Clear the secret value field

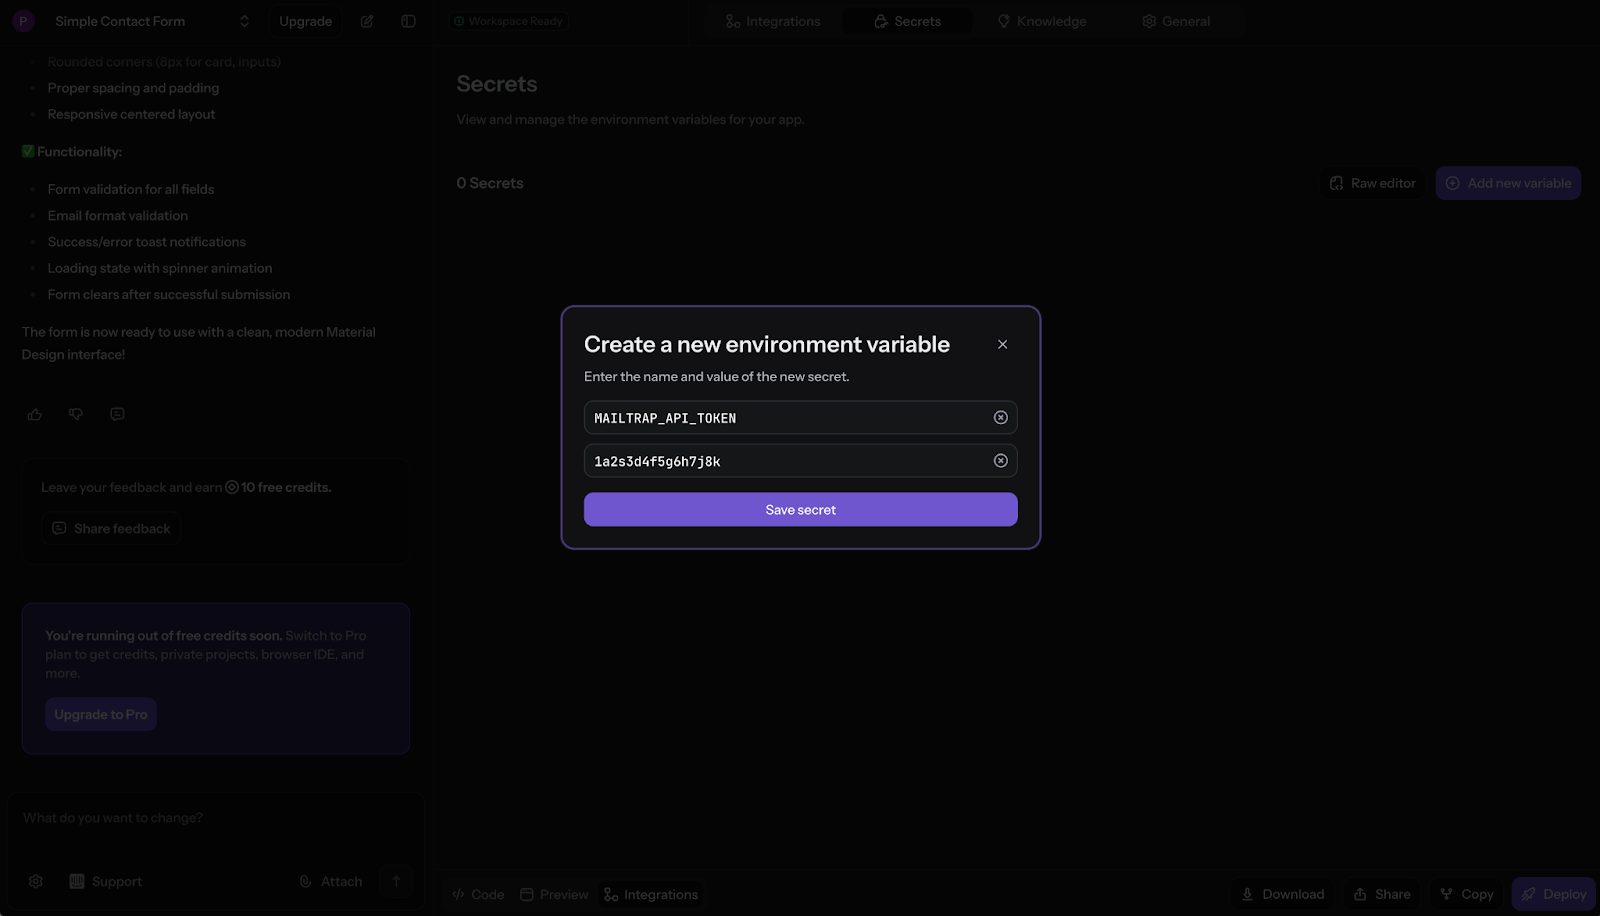pyautogui.click(x=1000, y=460)
